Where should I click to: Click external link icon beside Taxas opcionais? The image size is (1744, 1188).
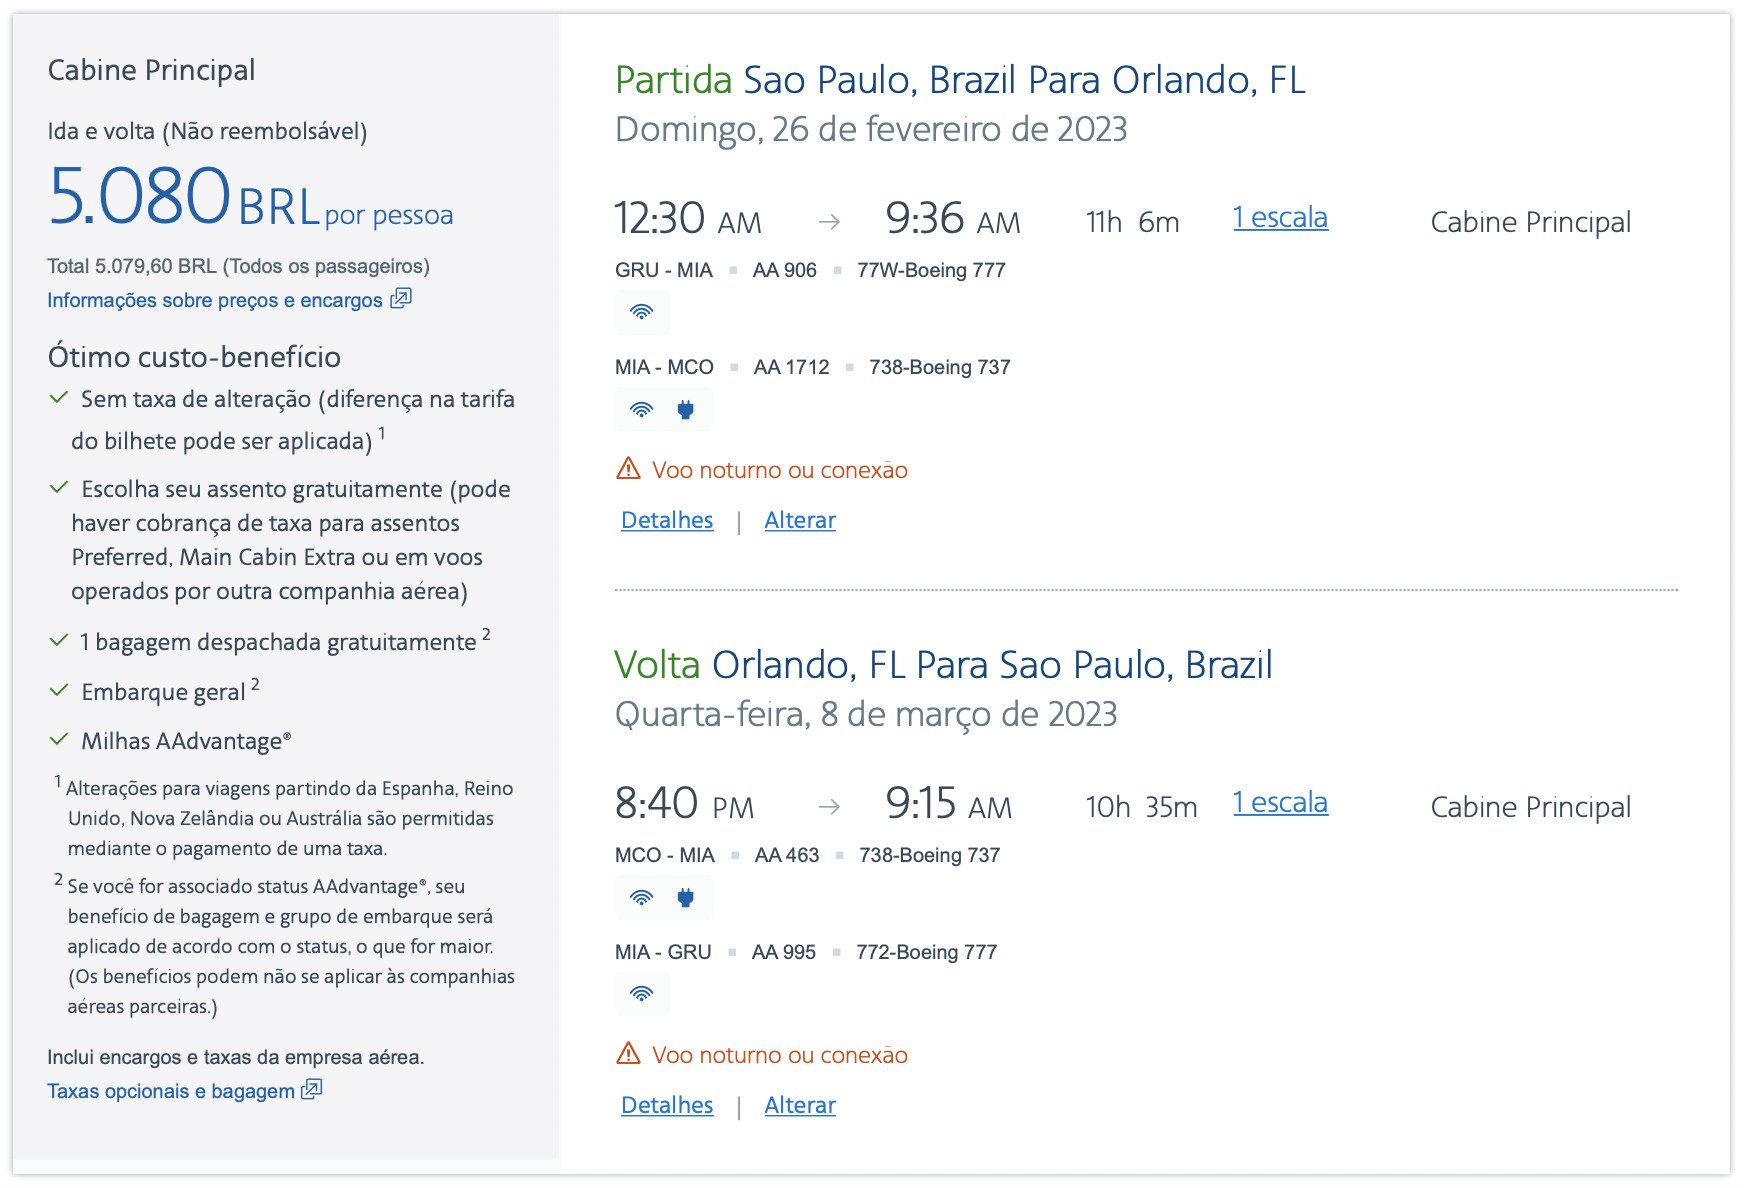pos(312,1089)
